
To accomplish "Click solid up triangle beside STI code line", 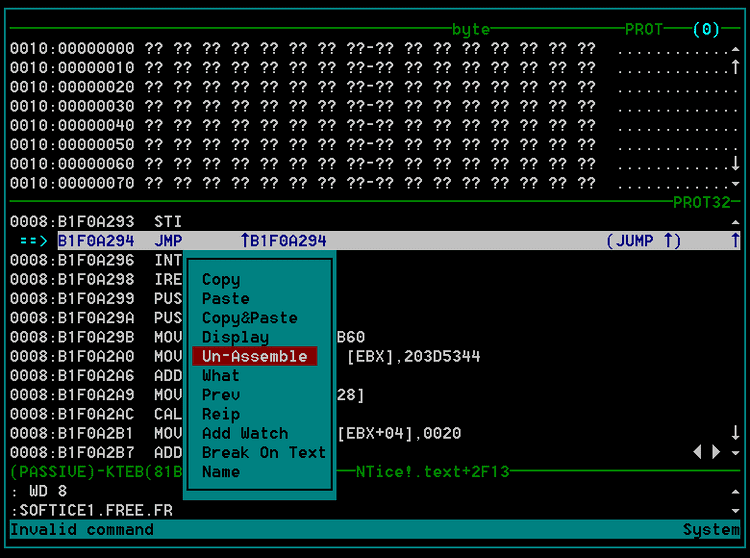I will pos(735,222).
